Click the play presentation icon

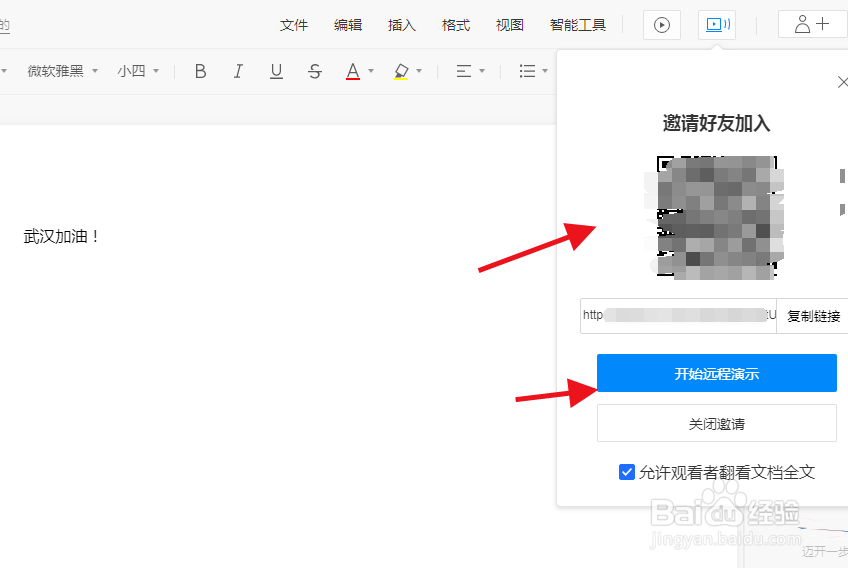tap(661, 25)
